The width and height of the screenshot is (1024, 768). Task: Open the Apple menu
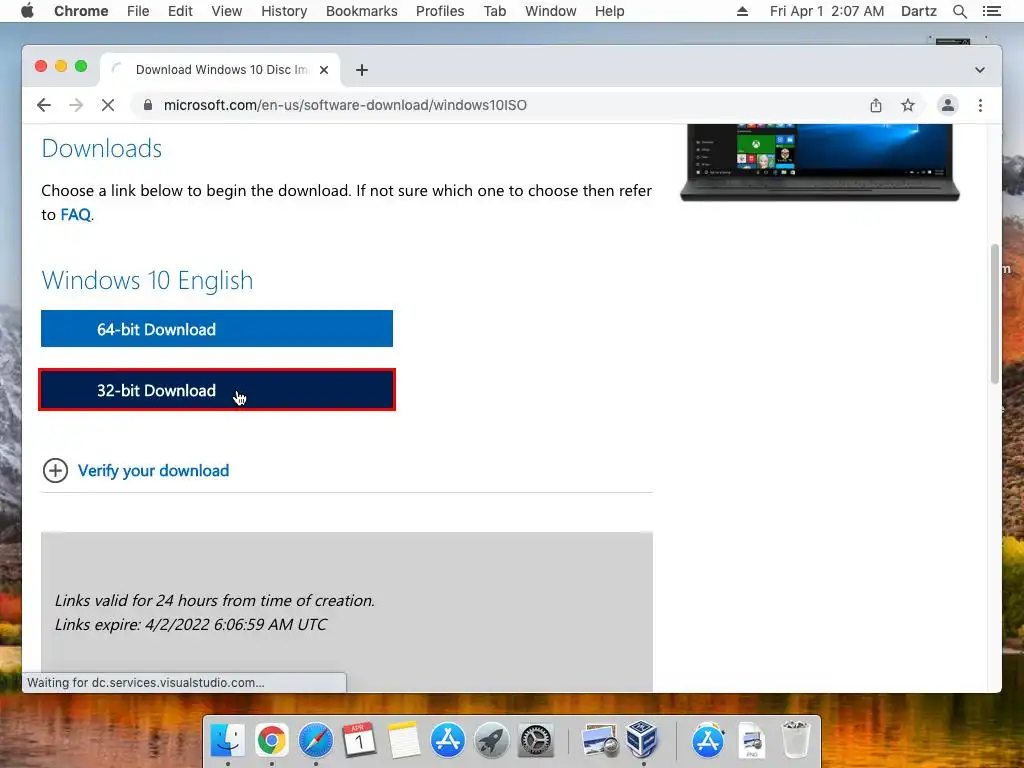click(27, 11)
